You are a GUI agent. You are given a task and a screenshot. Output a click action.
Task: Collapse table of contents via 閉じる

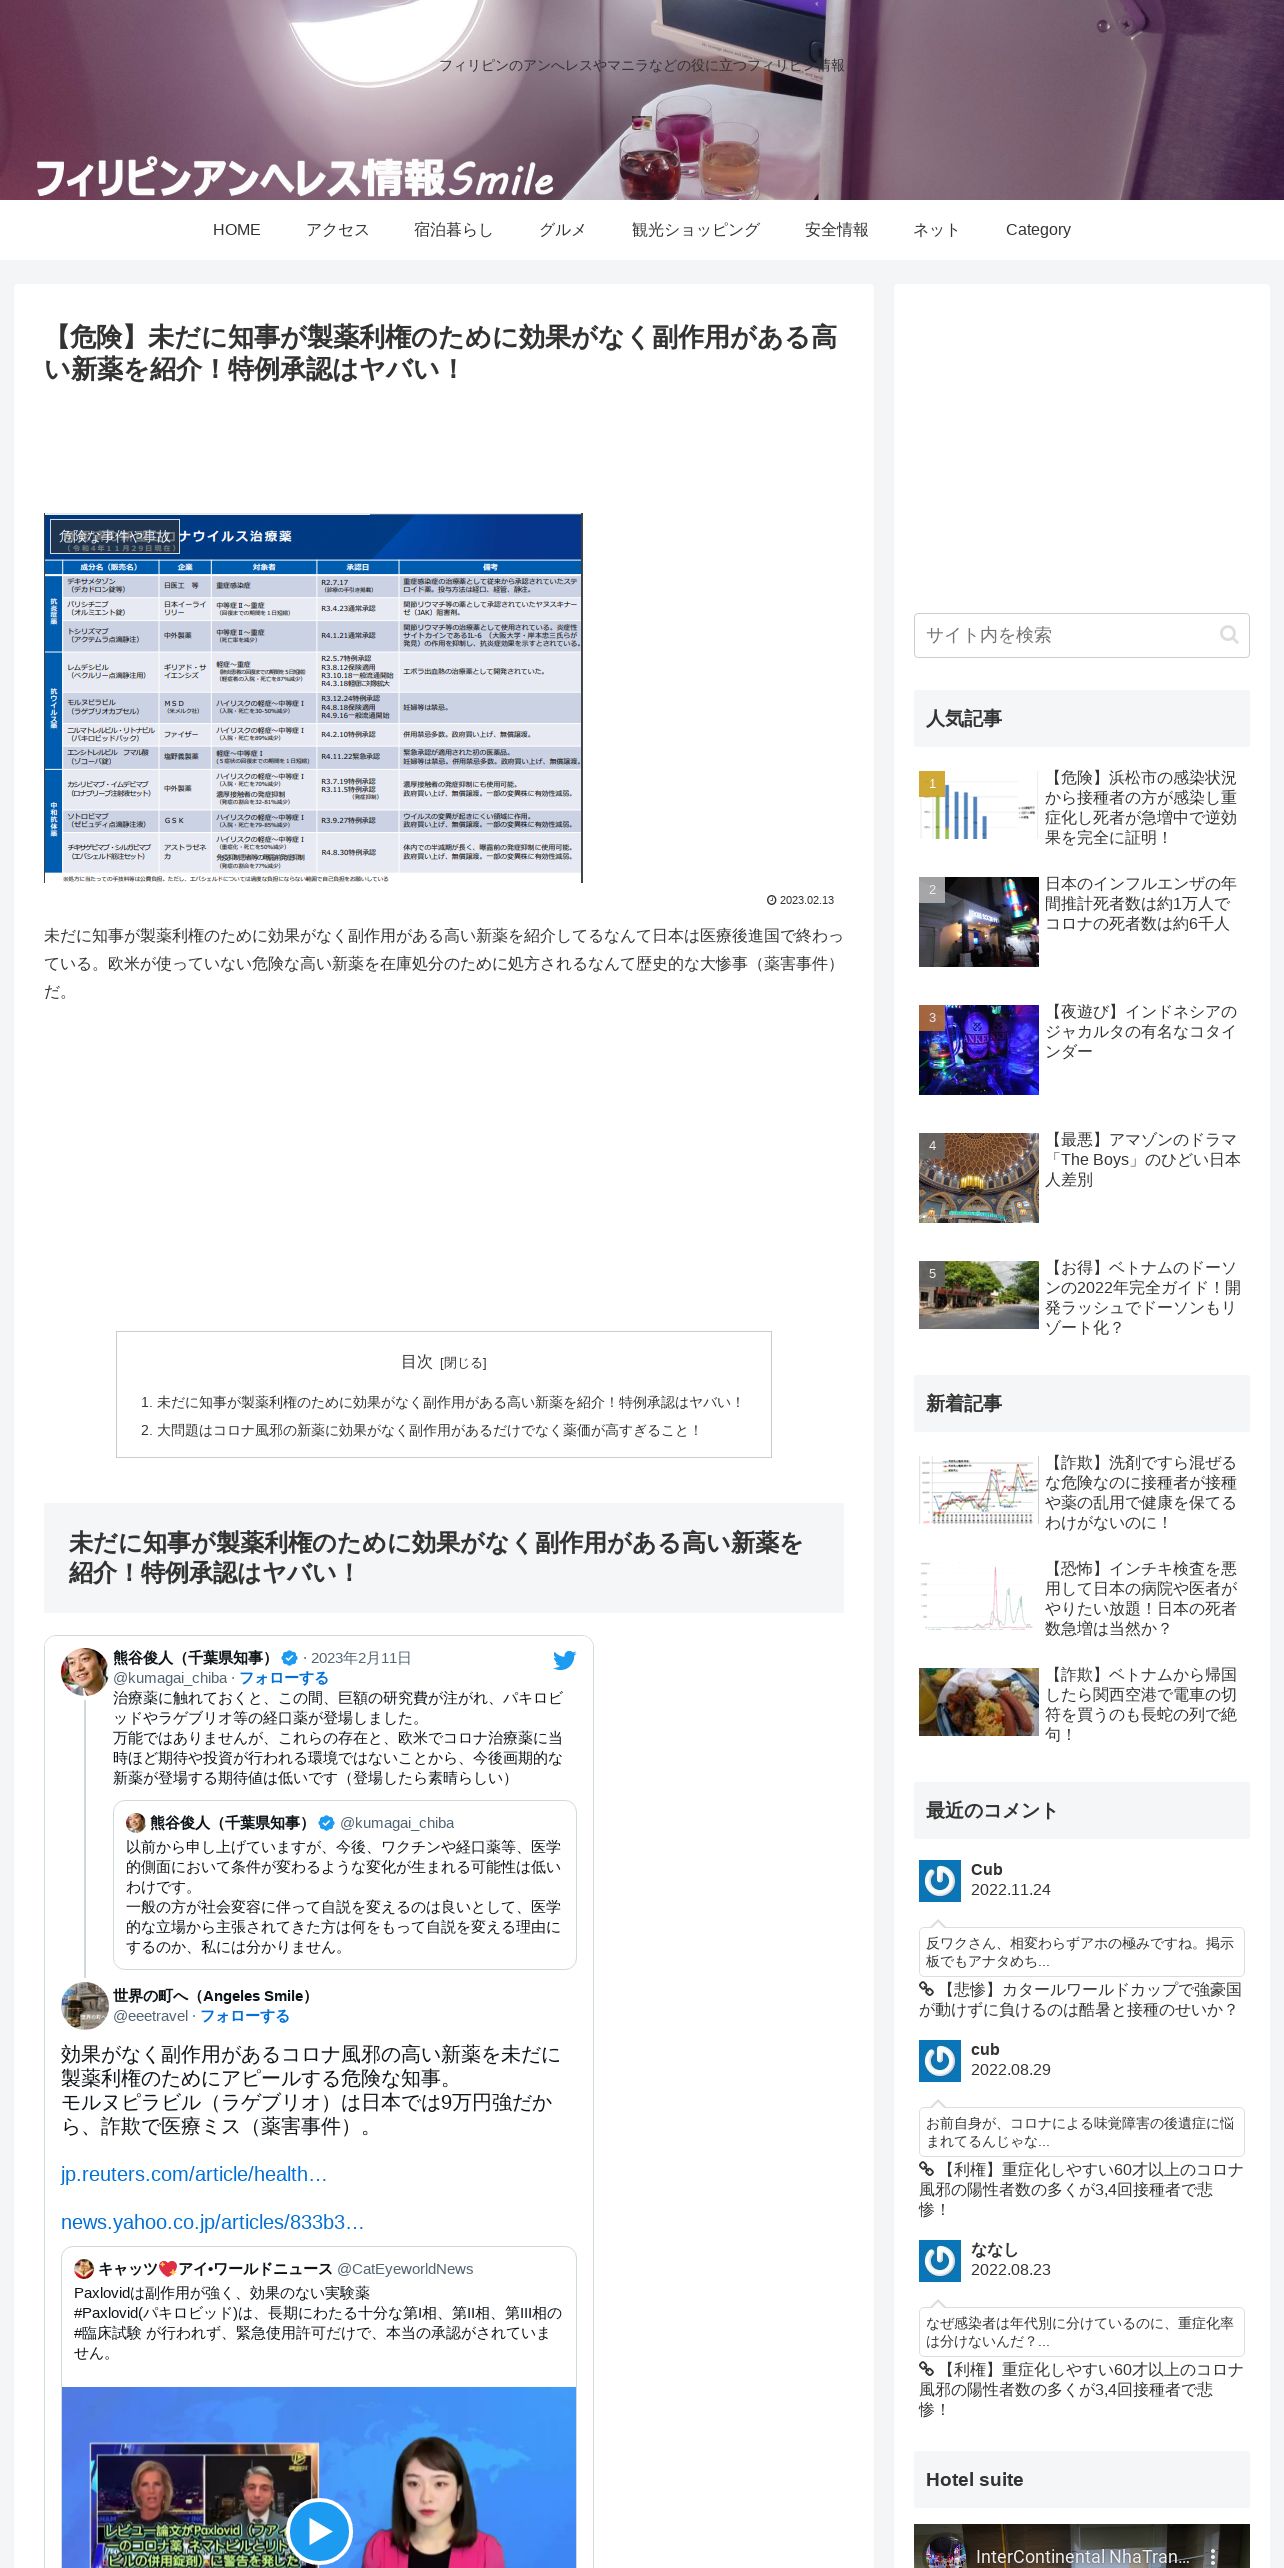tap(463, 1363)
